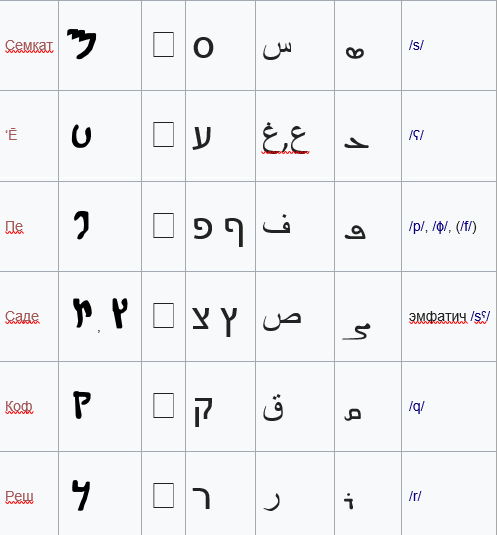Viewport: 500px width, 535px height.
Task: Click the Aramaic Pe glyph image
Action: pyautogui.click(x=82, y=225)
